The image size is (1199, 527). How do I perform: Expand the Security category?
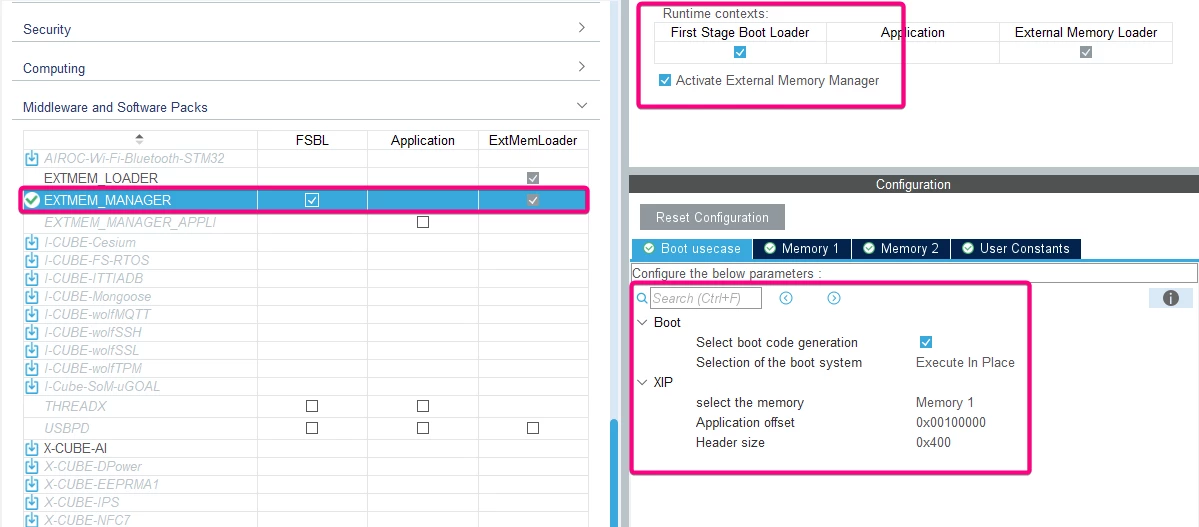pos(582,28)
